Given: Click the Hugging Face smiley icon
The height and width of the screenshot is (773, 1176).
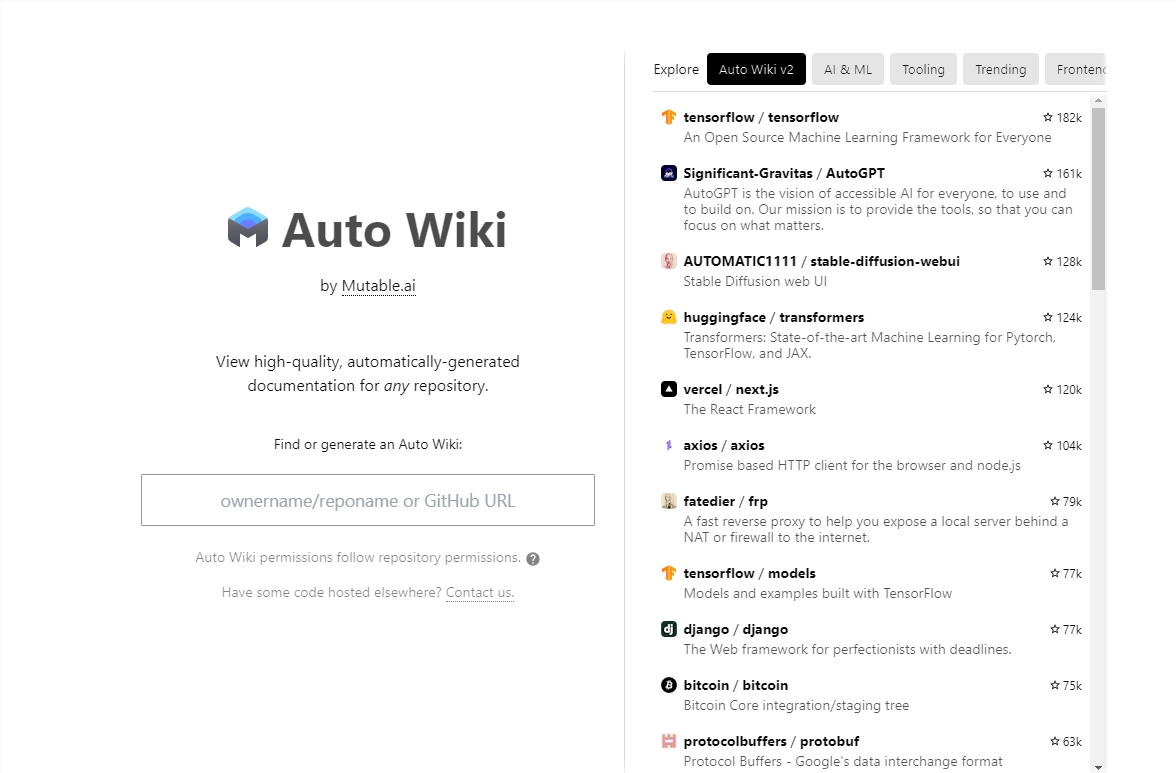Looking at the screenshot, I should [x=668, y=317].
